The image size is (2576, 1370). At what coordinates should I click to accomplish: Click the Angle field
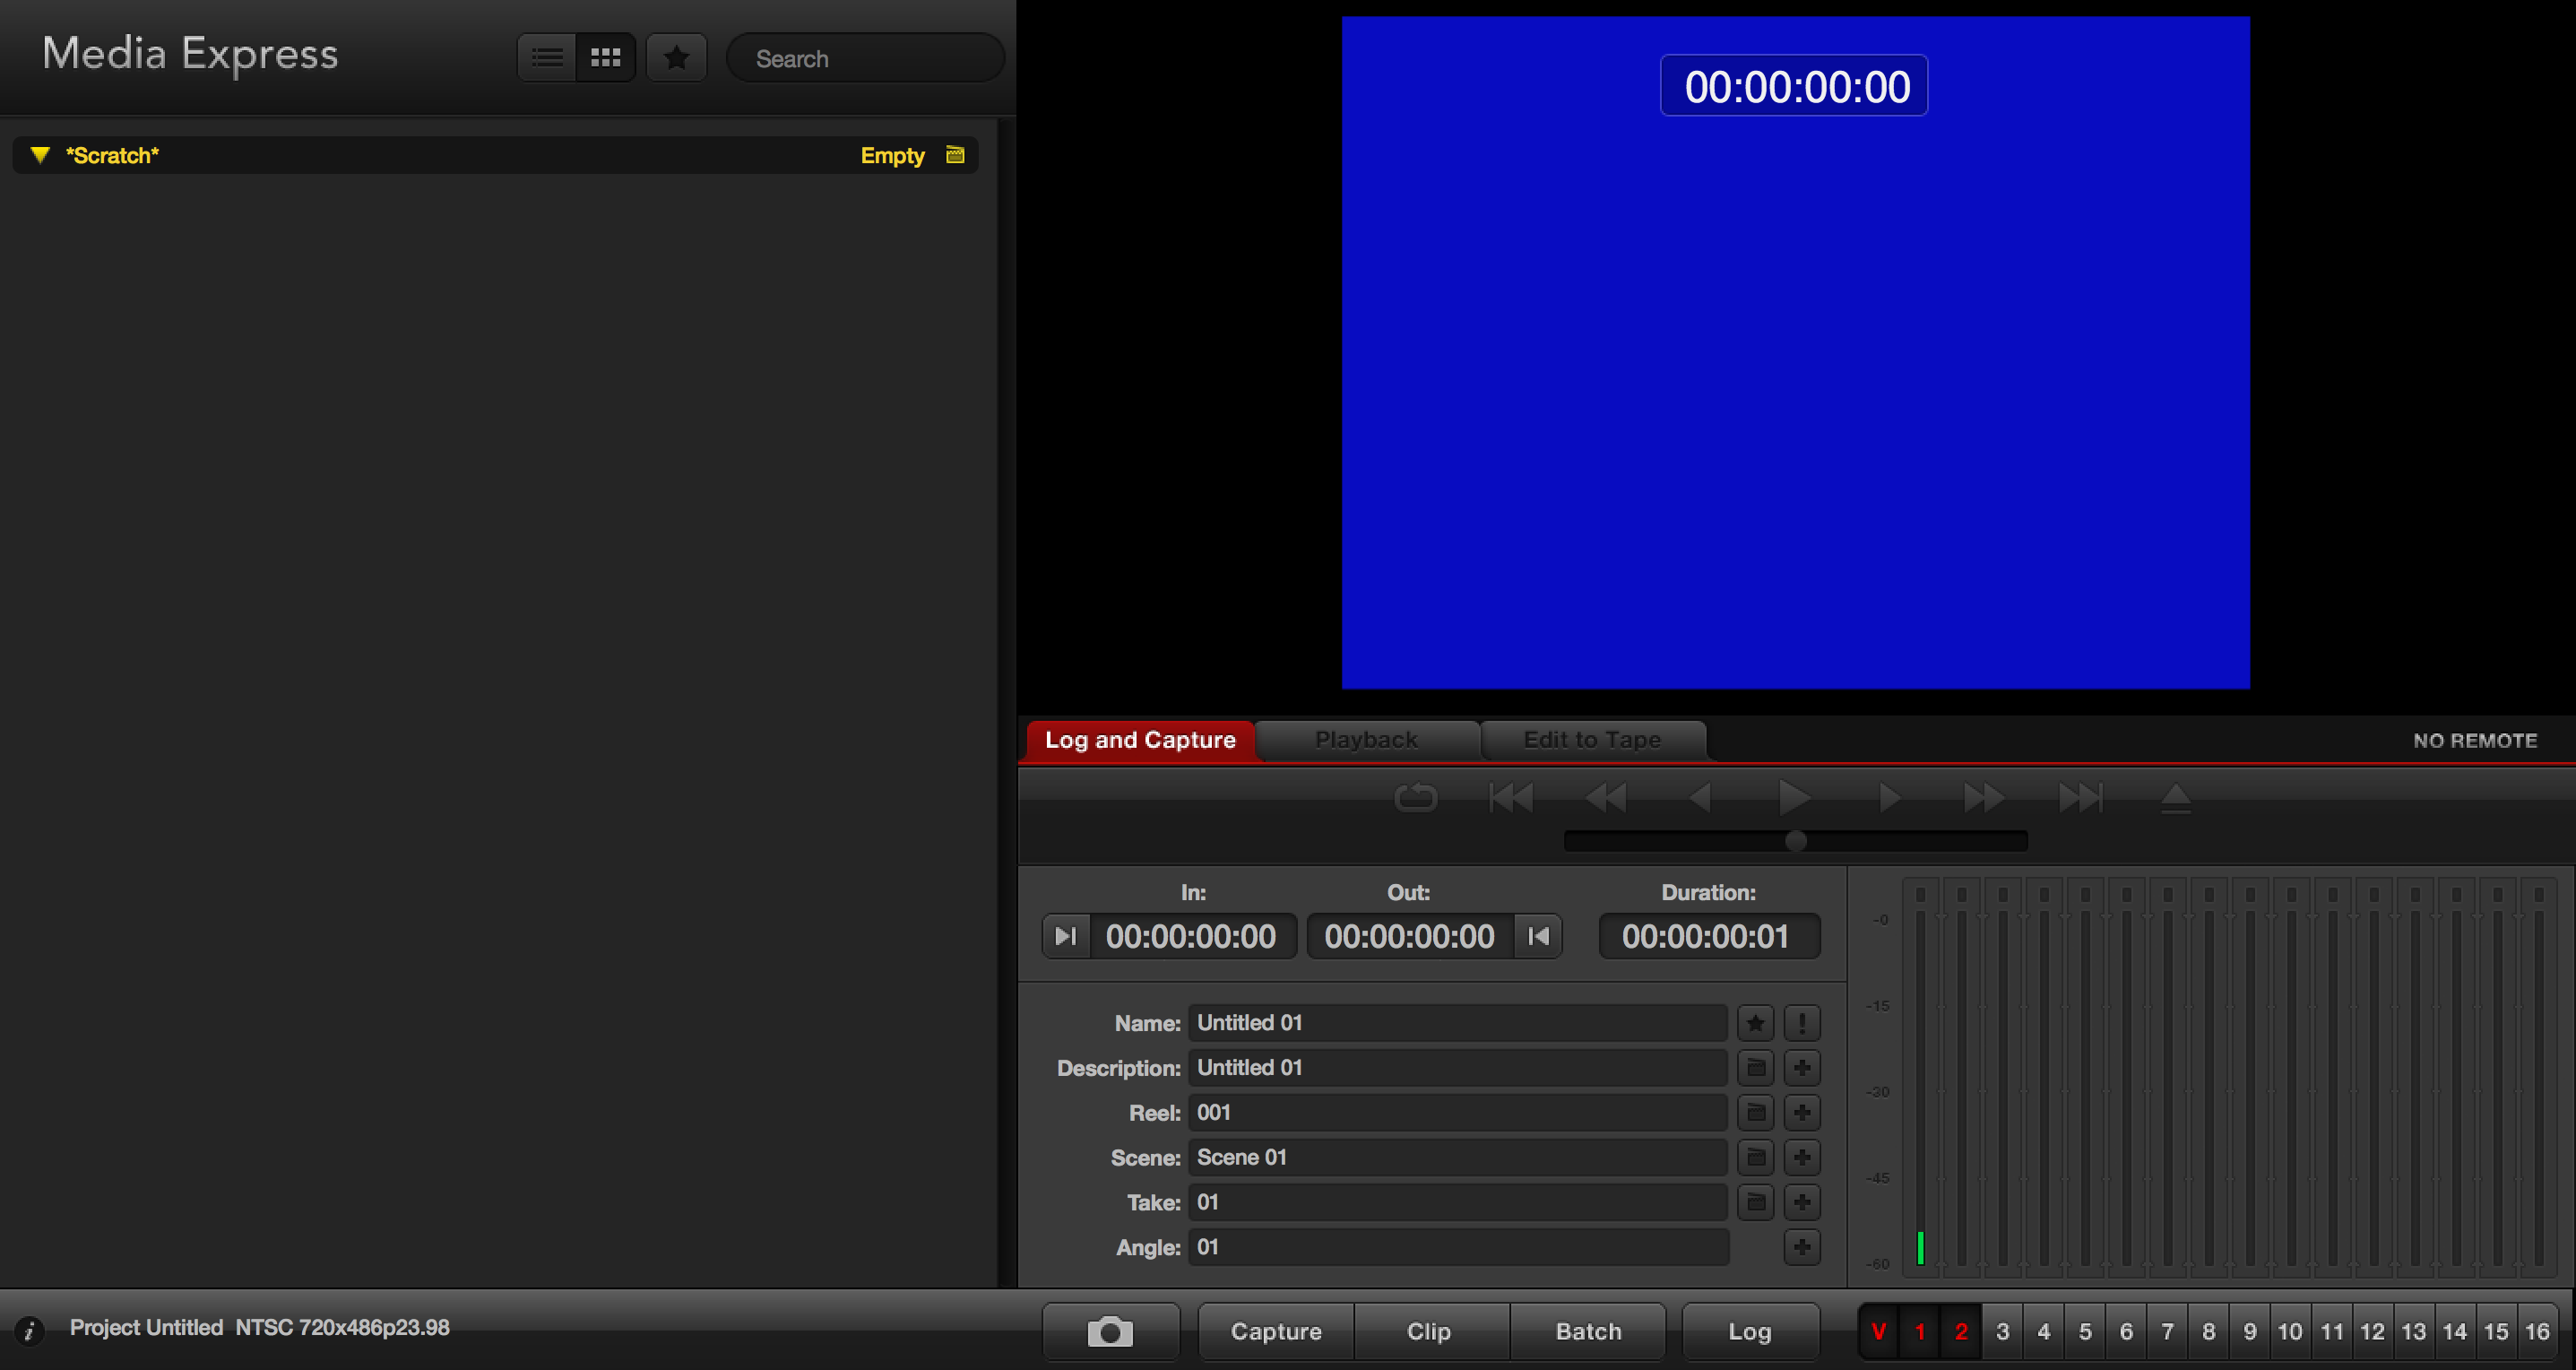coord(1457,1248)
